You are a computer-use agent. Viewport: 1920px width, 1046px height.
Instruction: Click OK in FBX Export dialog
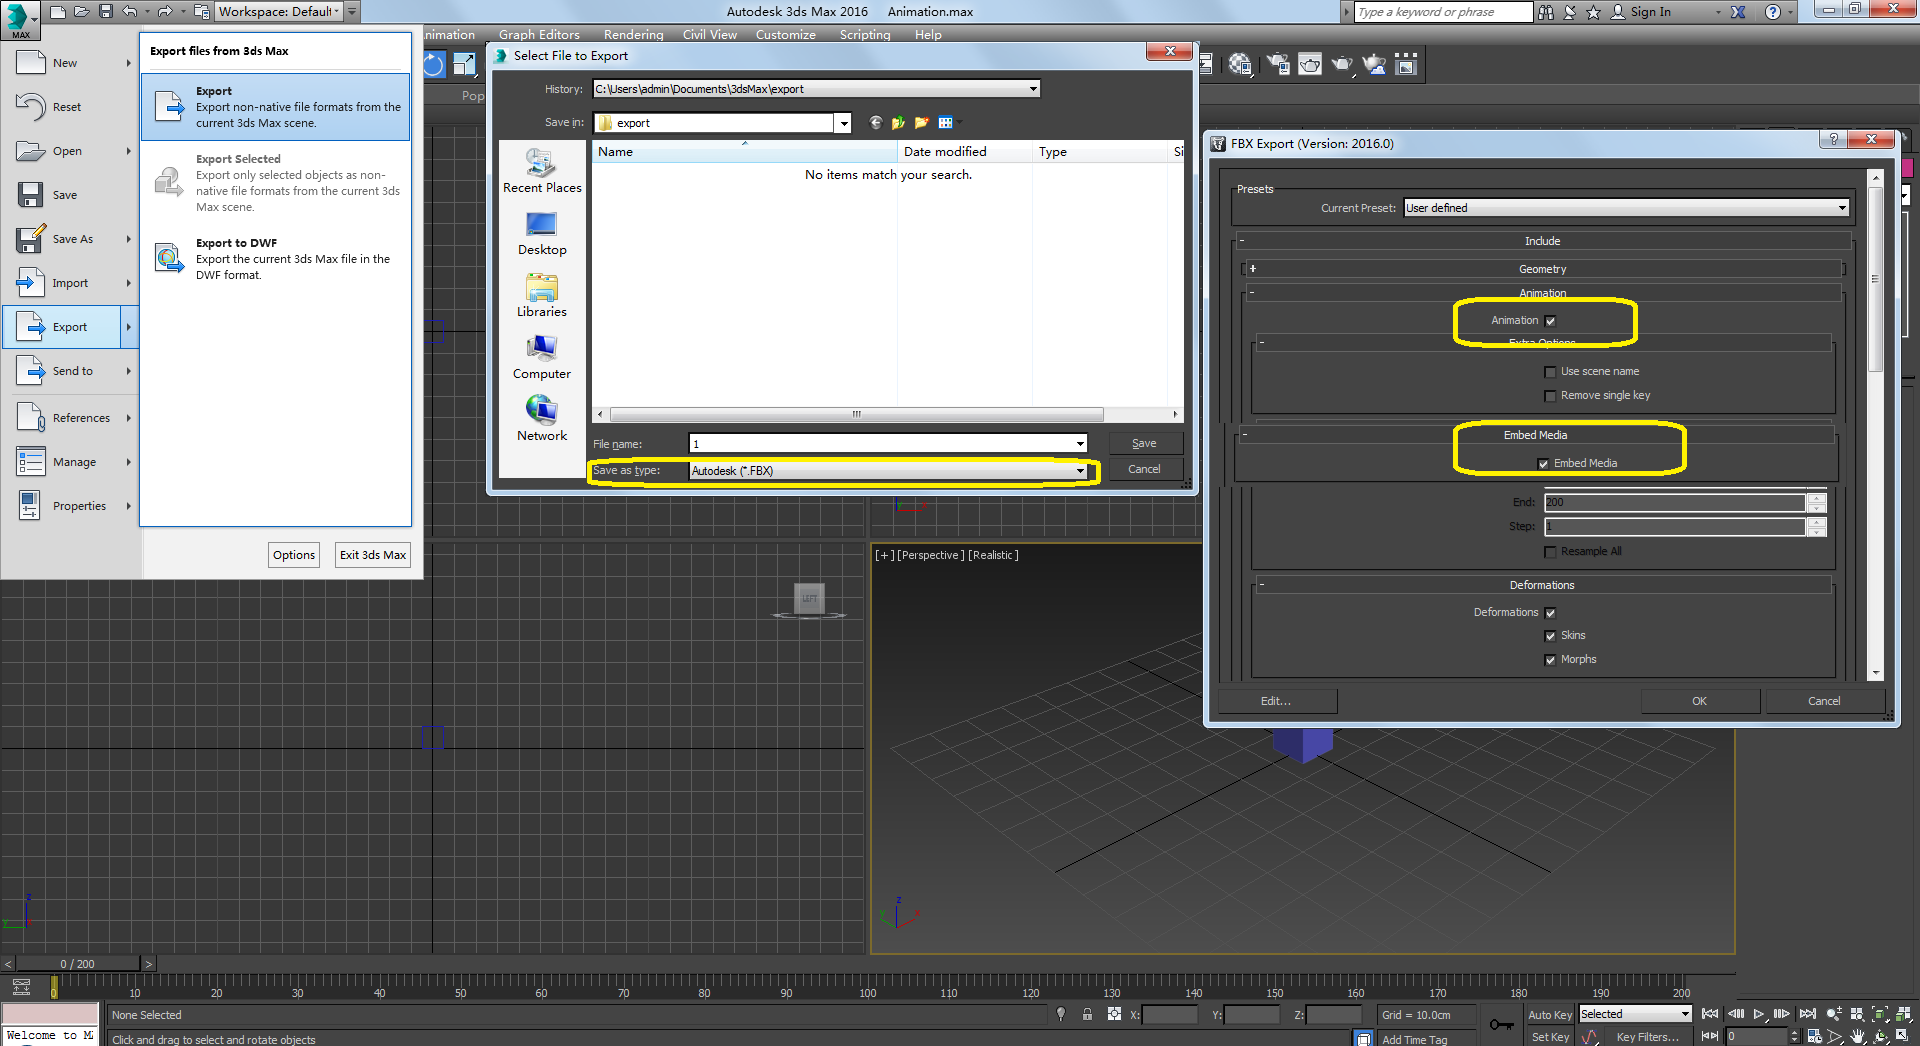[x=1699, y=701]
